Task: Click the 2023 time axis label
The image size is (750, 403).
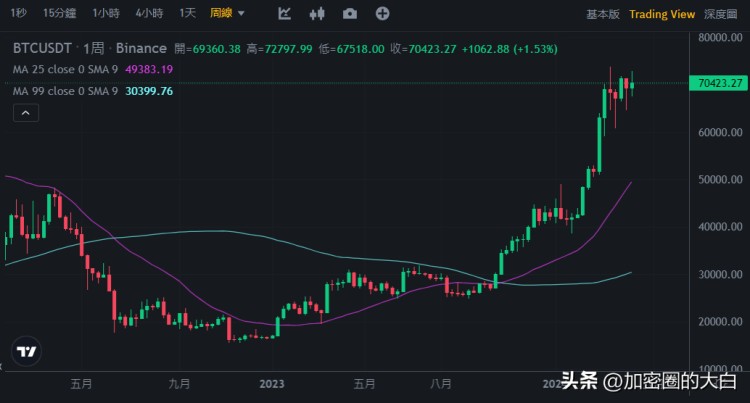Action: click(272, 384)
